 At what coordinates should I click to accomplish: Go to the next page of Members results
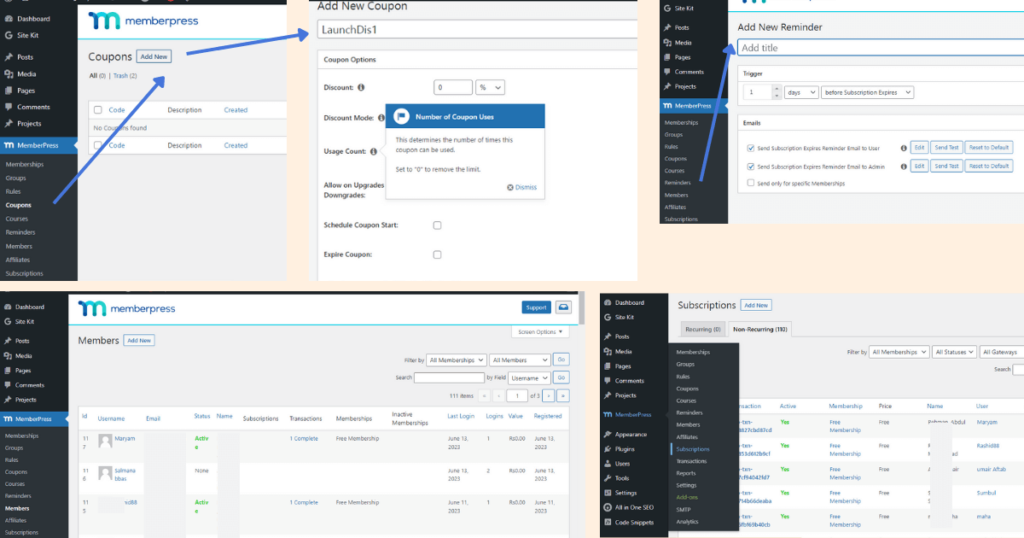[549, 396]
